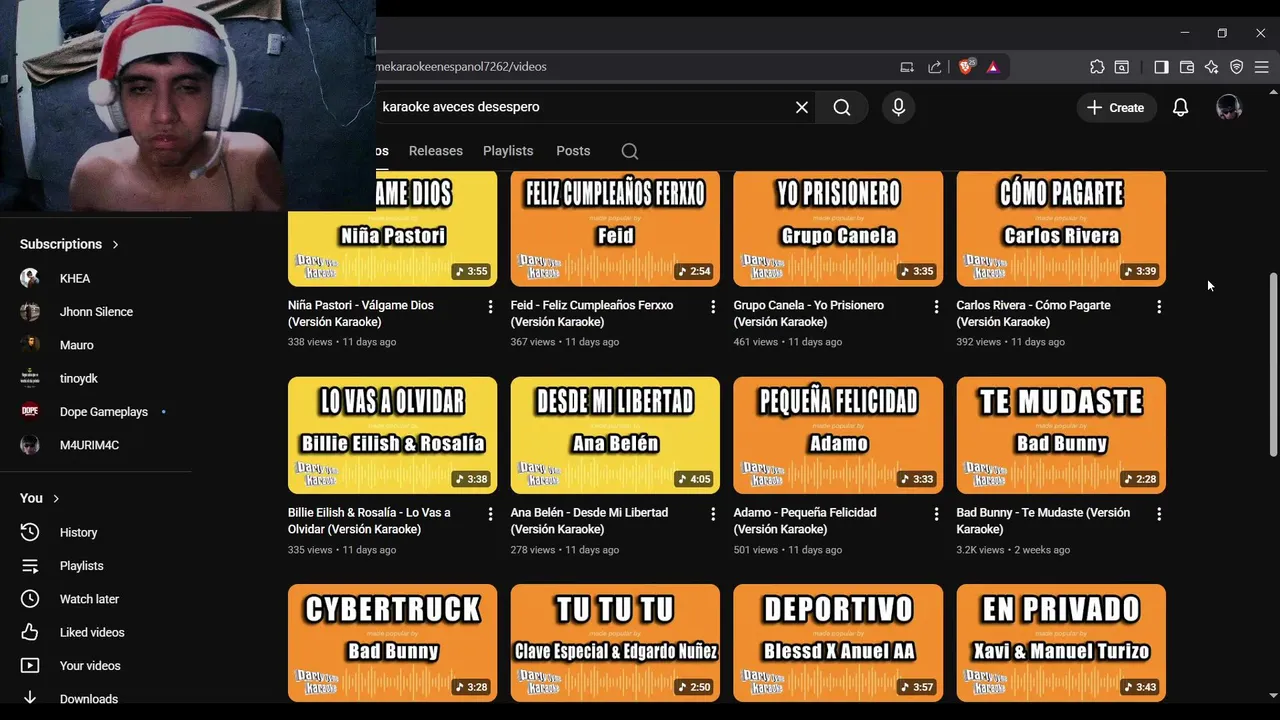1280x720 pixels.
Task: Click Brave Rewards triangle icon
Action: [993, 67]
